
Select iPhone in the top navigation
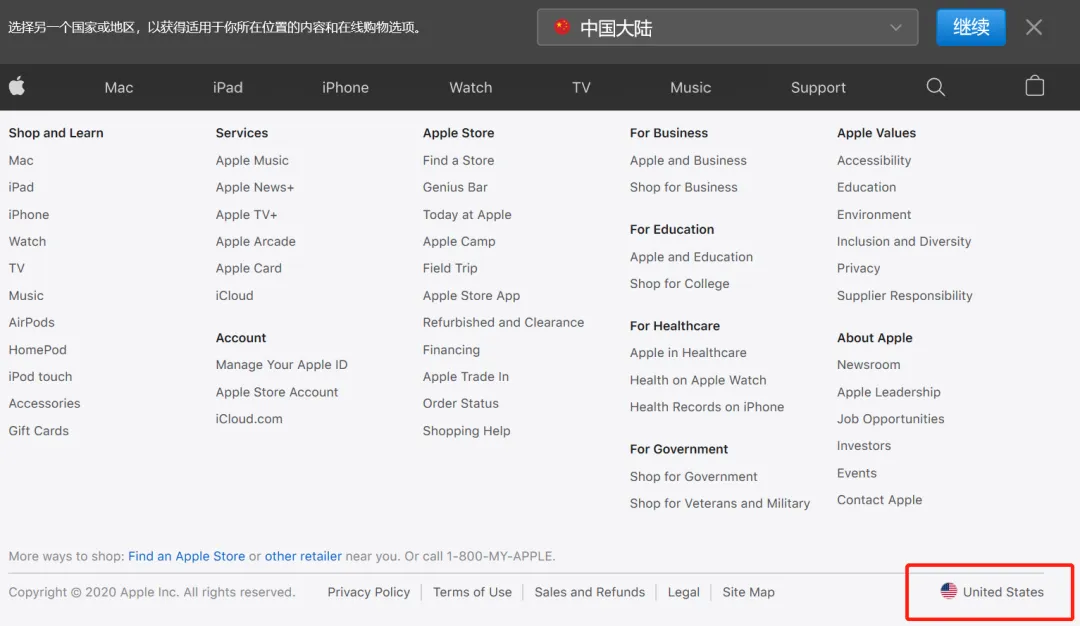click(x=345, y=87)
